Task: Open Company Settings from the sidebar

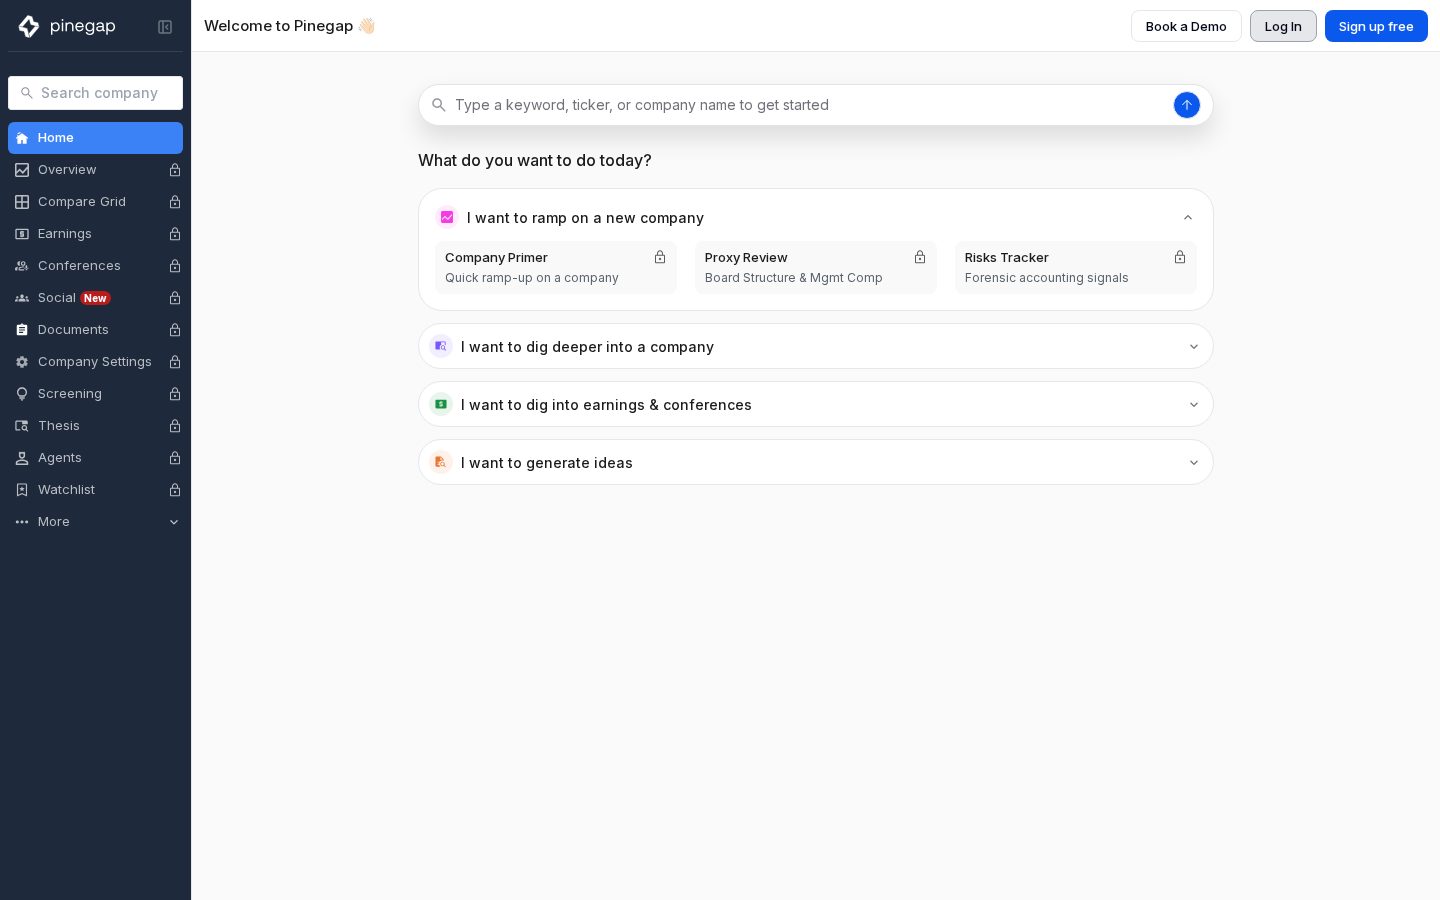Action: point(95,362)
